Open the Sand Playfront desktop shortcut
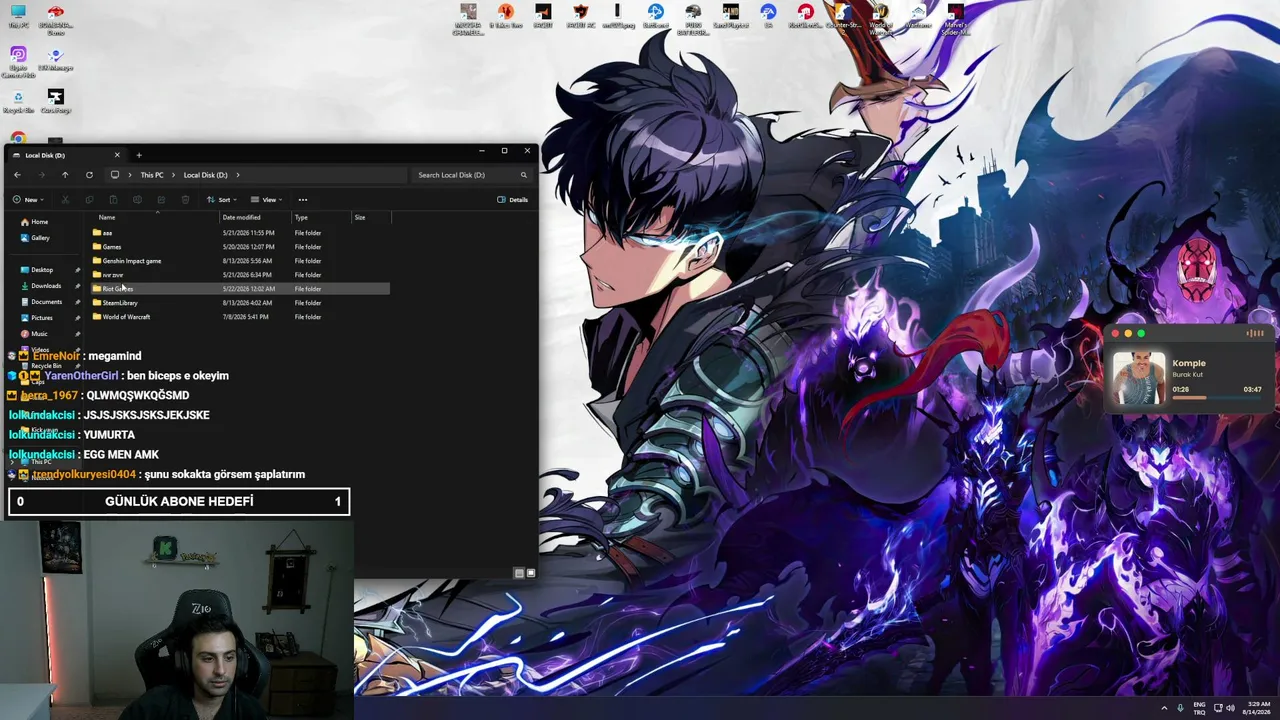This screenshot has height=720, width=1280. pyautogui.click(x=731, y=16)
